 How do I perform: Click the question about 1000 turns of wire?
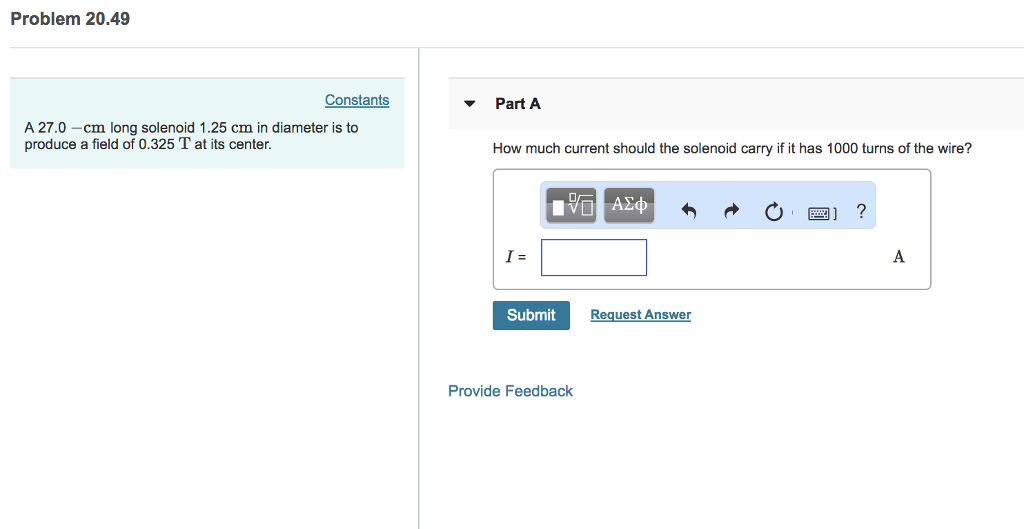(x=732, y=148)
